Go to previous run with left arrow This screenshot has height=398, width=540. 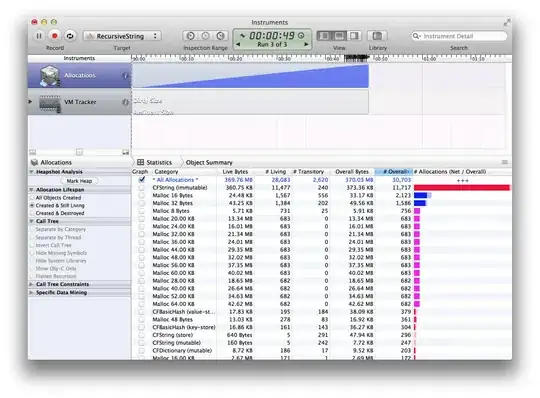(238, 44)
